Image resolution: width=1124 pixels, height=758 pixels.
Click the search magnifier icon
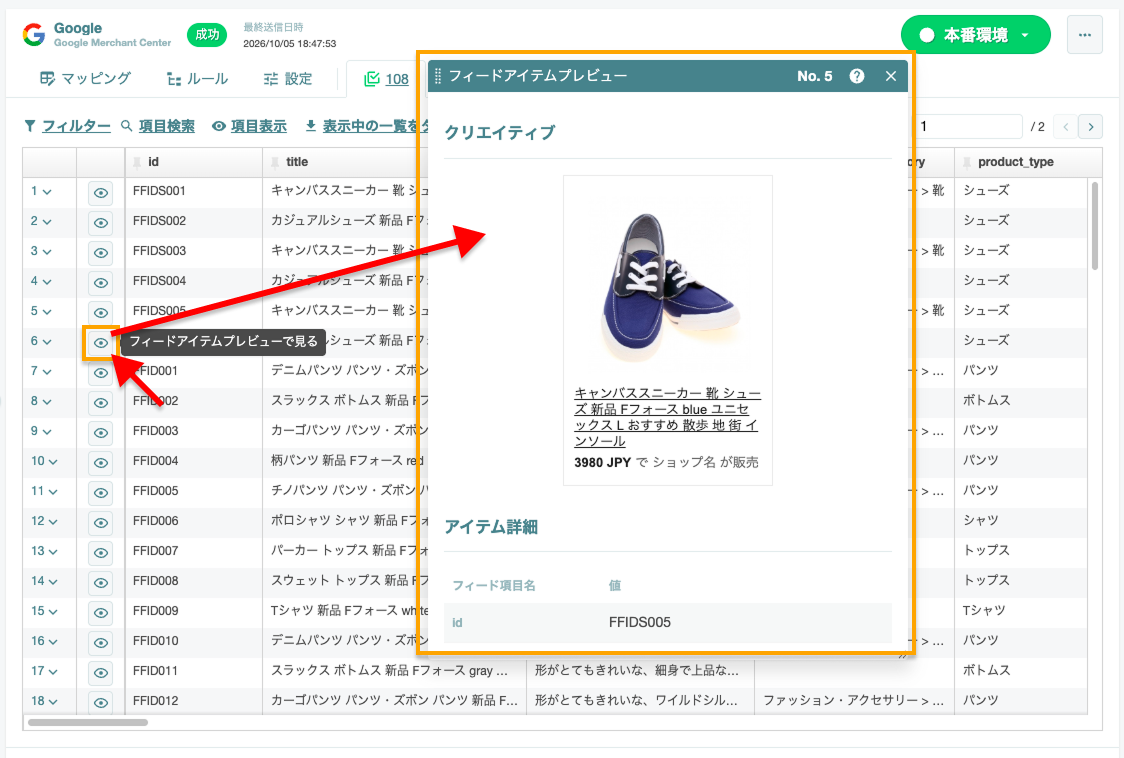click(x=127, y=126)
